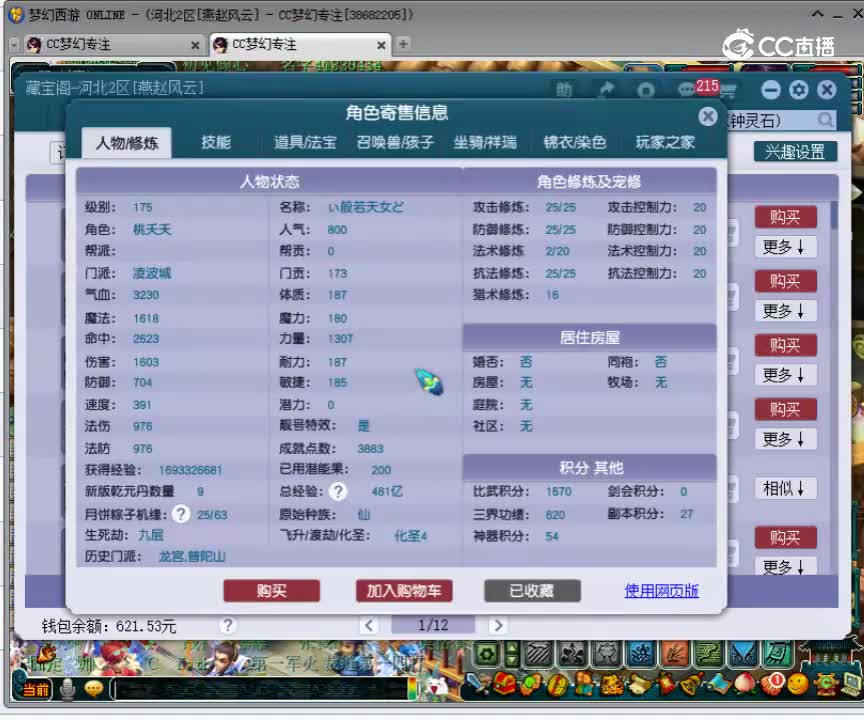The height and width of the screenshot is (720, 864).
Task: Click the golden bell icon in toolbar
Action: [691, 684]
